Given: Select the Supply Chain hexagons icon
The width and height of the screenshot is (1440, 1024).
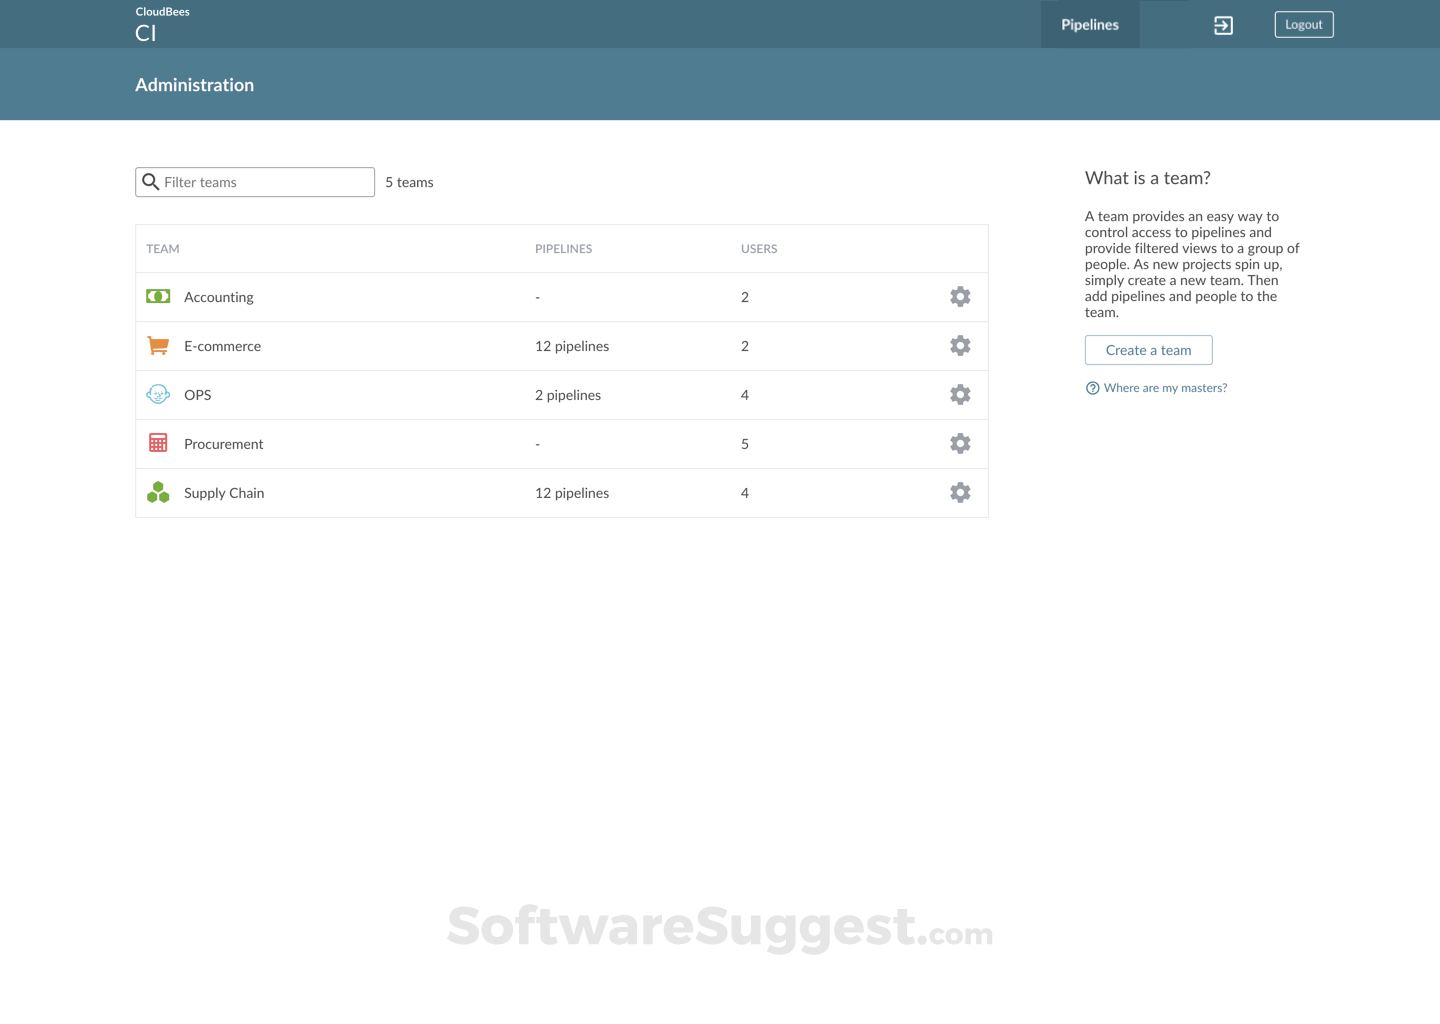Looking at the screenshot, I should 157,492.
